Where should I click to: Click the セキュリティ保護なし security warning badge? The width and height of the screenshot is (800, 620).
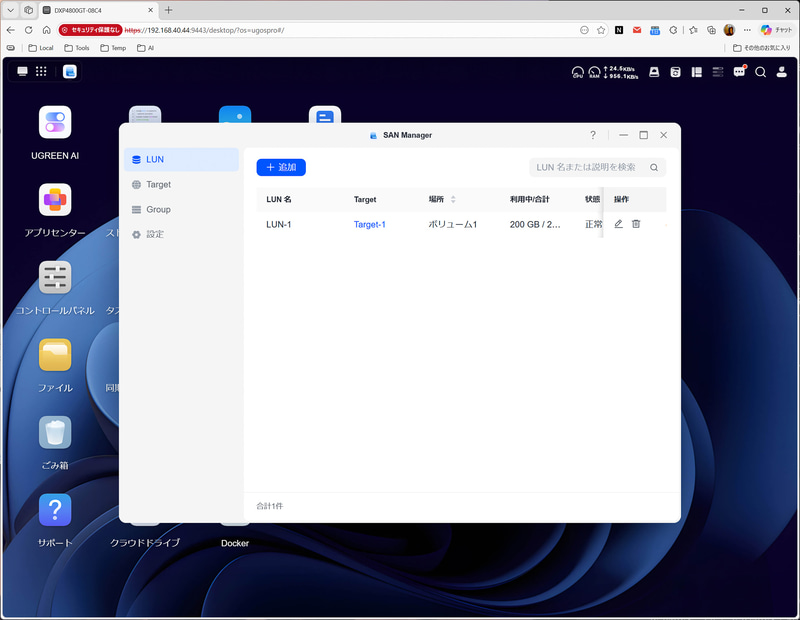(x=90, y=30)
